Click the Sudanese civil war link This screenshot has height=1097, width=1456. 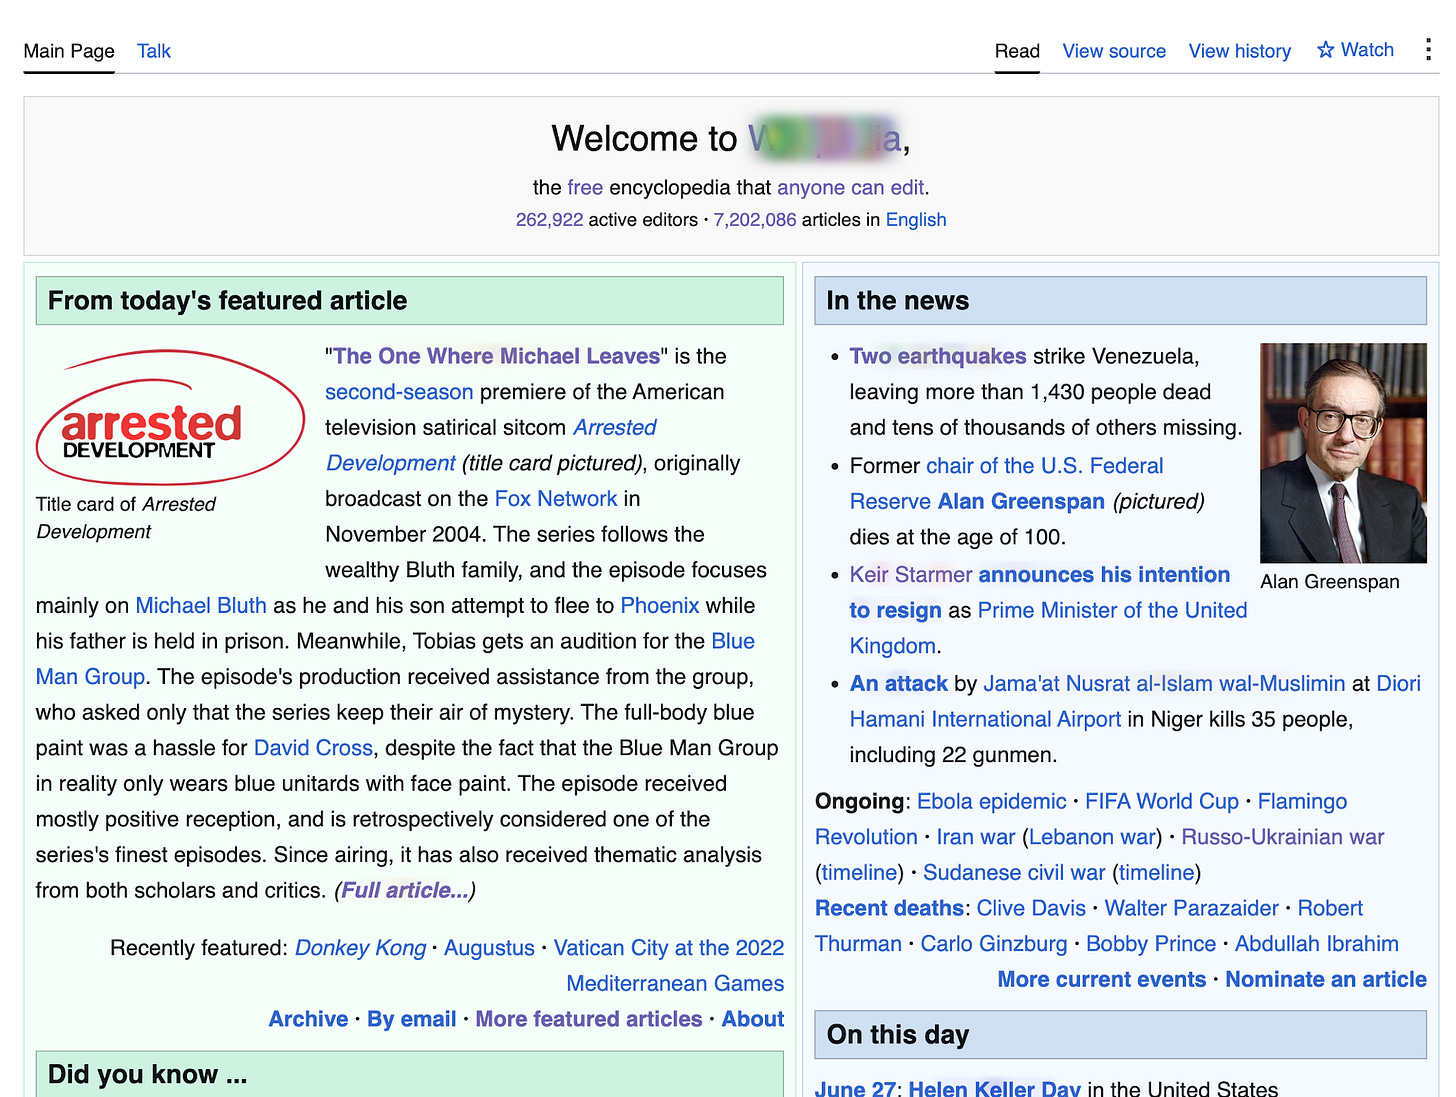[1014, 873]
